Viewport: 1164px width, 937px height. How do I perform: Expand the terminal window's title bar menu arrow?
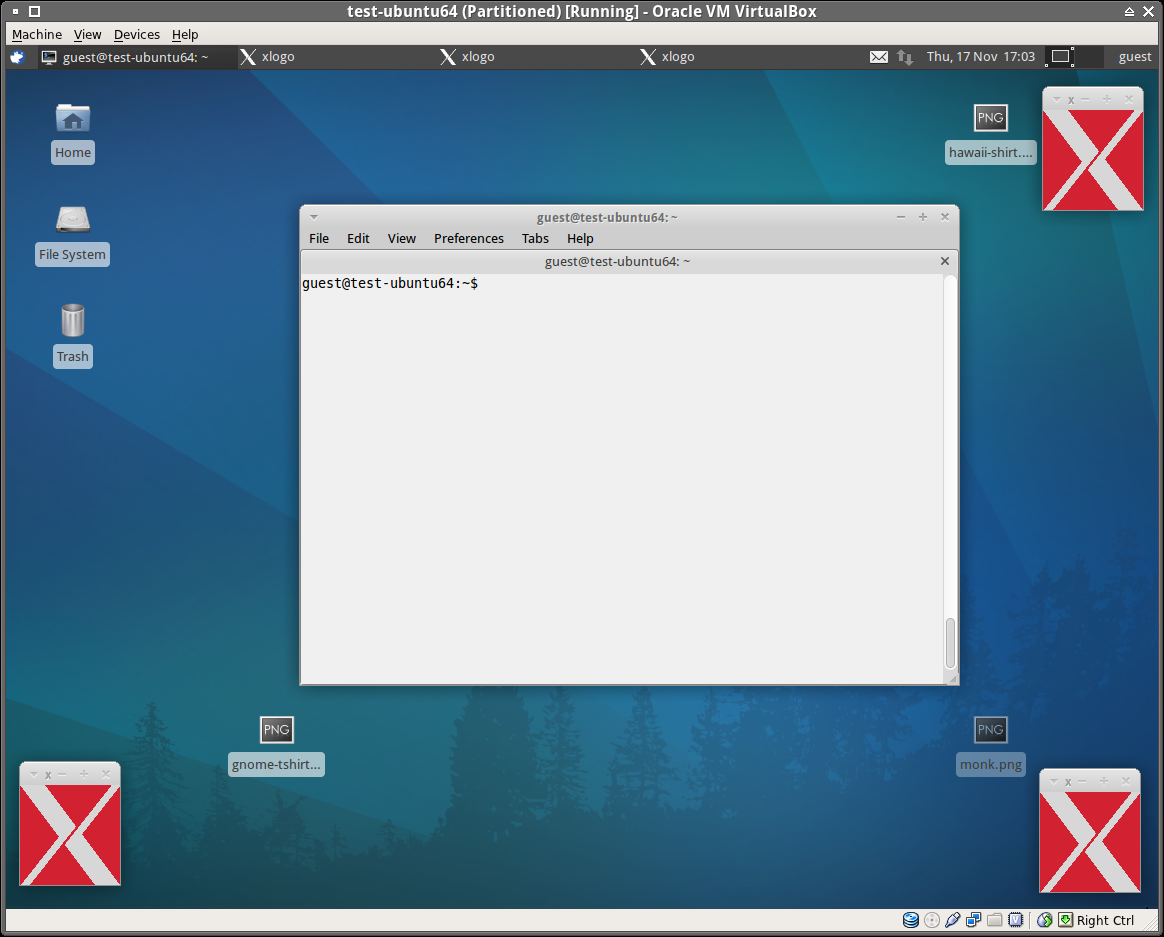coord(313,217)
